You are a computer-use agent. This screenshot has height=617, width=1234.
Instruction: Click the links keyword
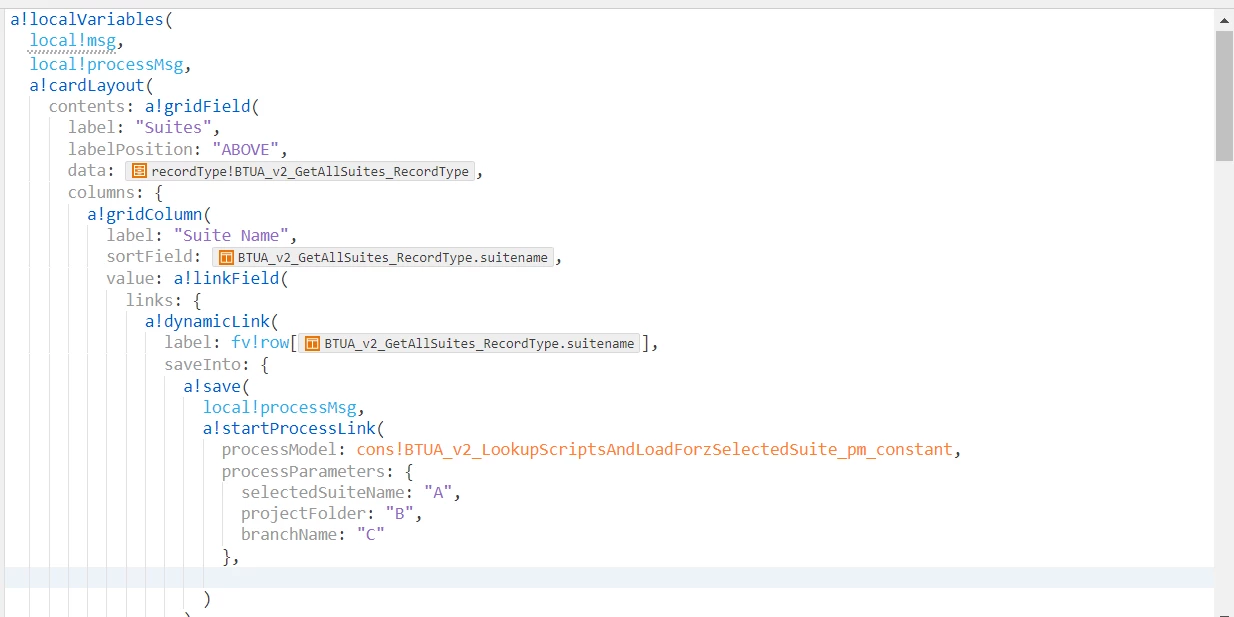(150, 300)
